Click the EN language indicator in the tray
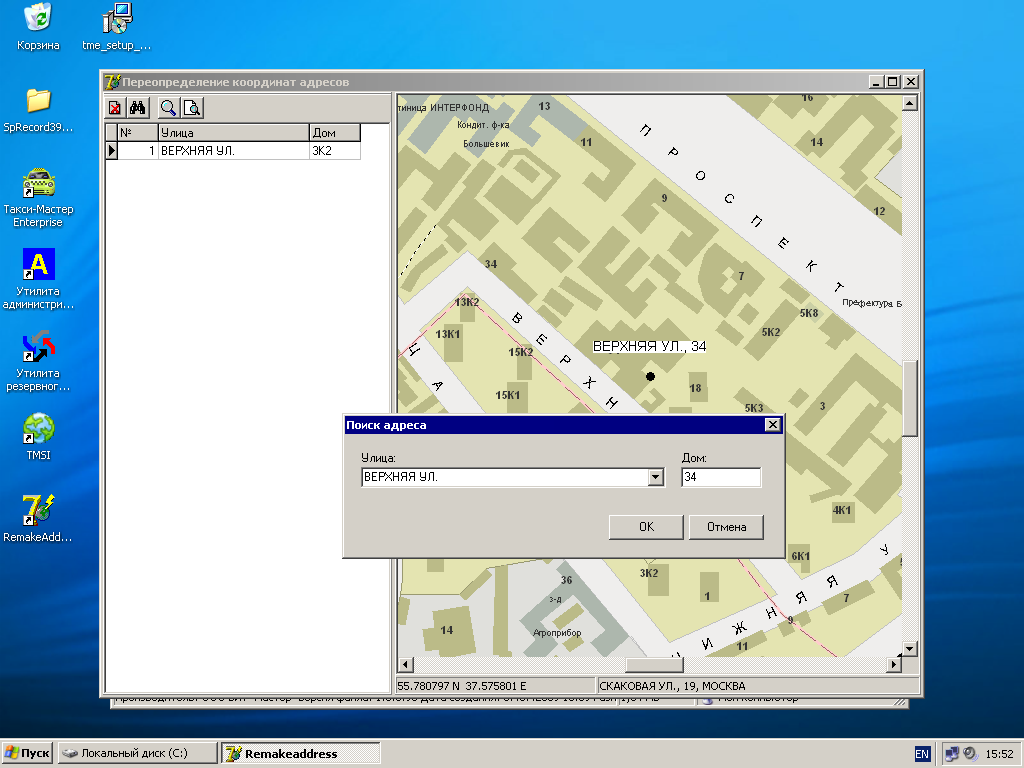Screen dimensions: 1024x768 921,753
